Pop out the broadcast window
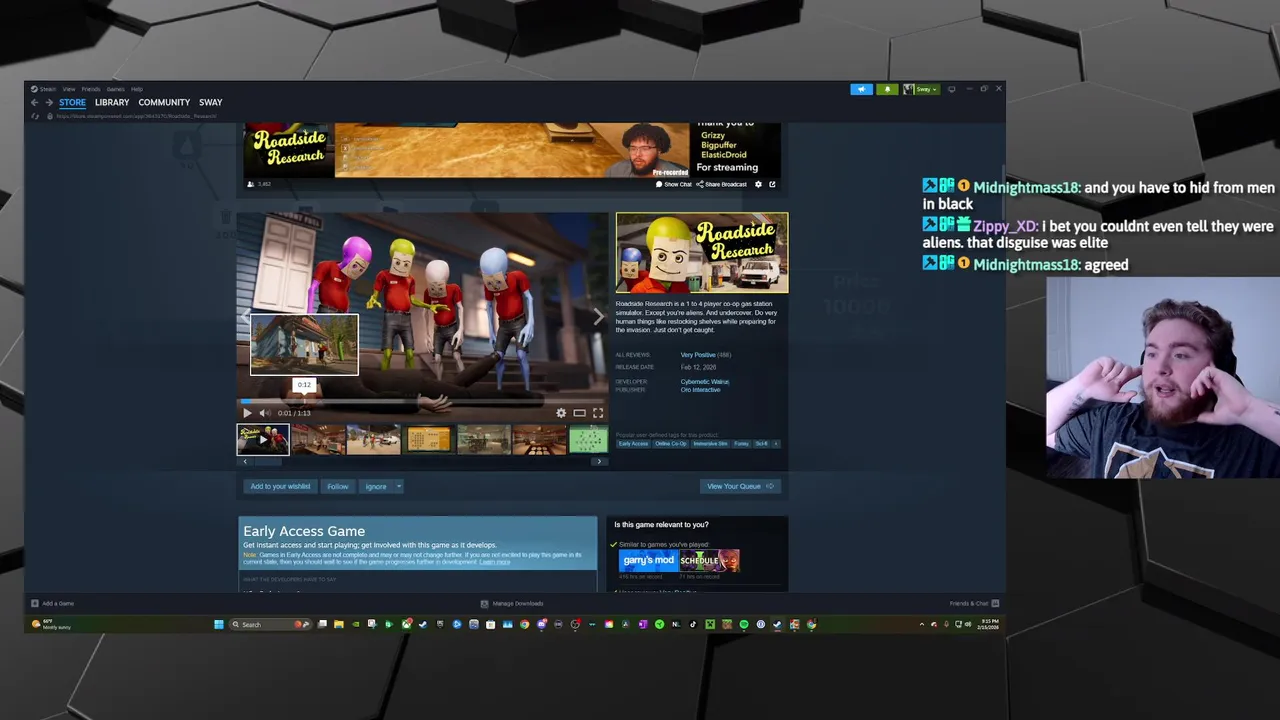The width and height of the screenshot is (1280, 720). tap(772, 184)
